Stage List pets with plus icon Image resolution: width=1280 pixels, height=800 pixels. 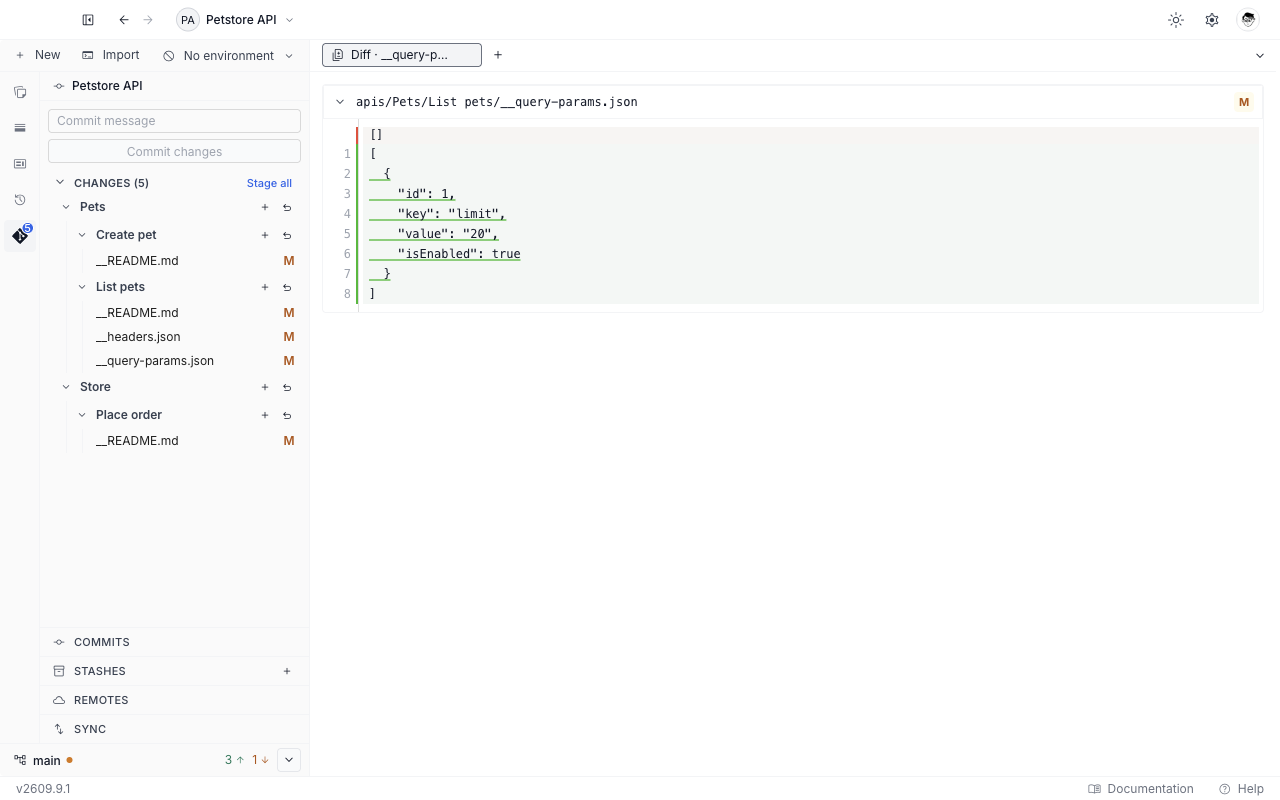coord(265,287)
